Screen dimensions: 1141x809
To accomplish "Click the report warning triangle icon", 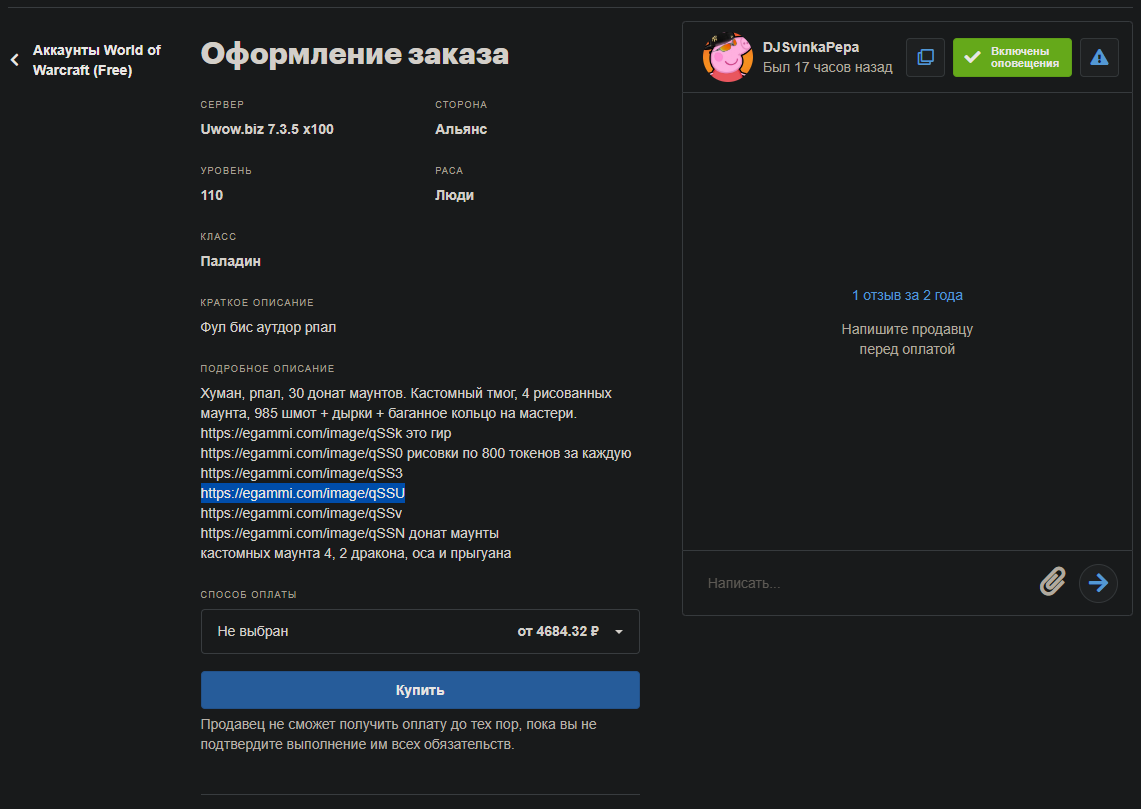I will 1099,57.
